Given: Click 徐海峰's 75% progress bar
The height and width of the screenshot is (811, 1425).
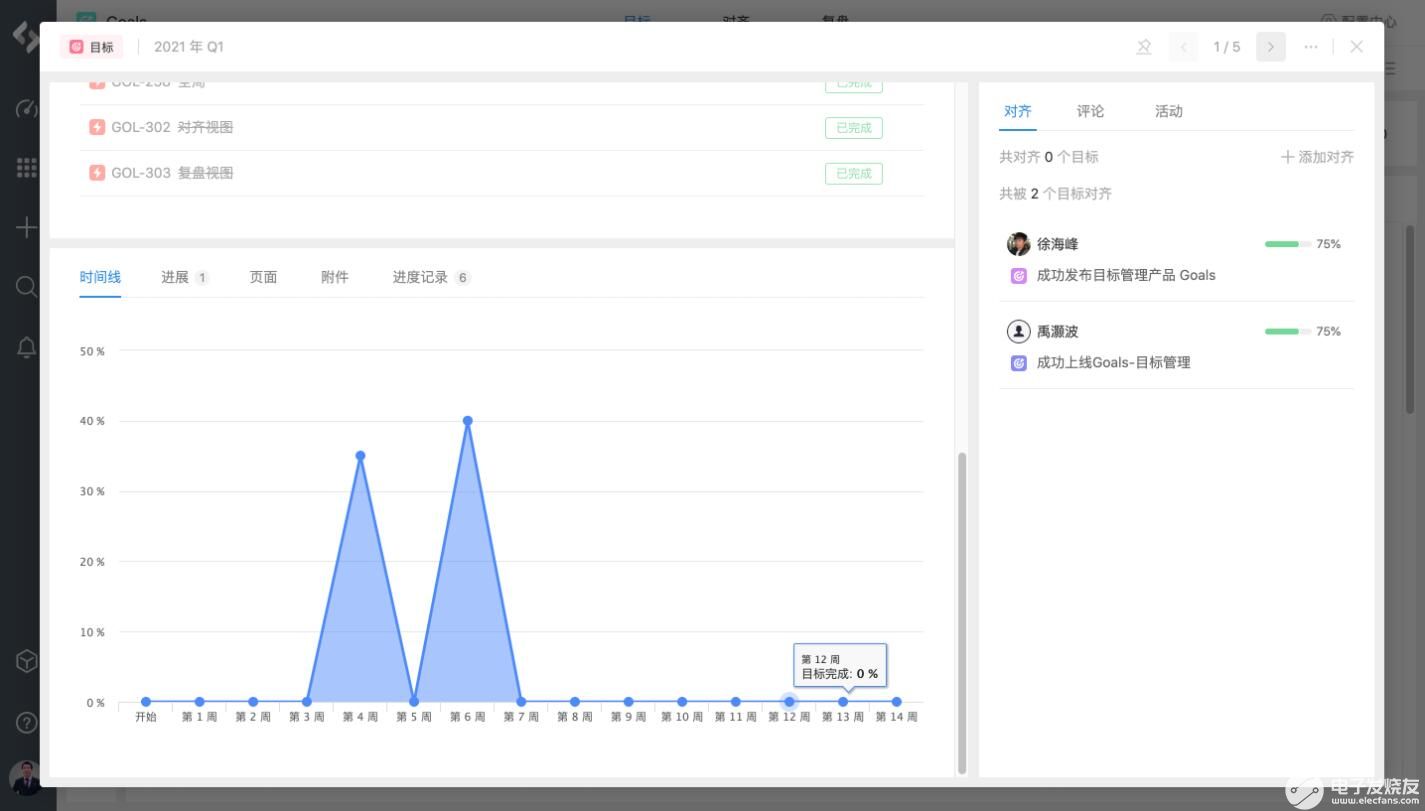Looking at the screenshot, I should [x=1288, y=244].
